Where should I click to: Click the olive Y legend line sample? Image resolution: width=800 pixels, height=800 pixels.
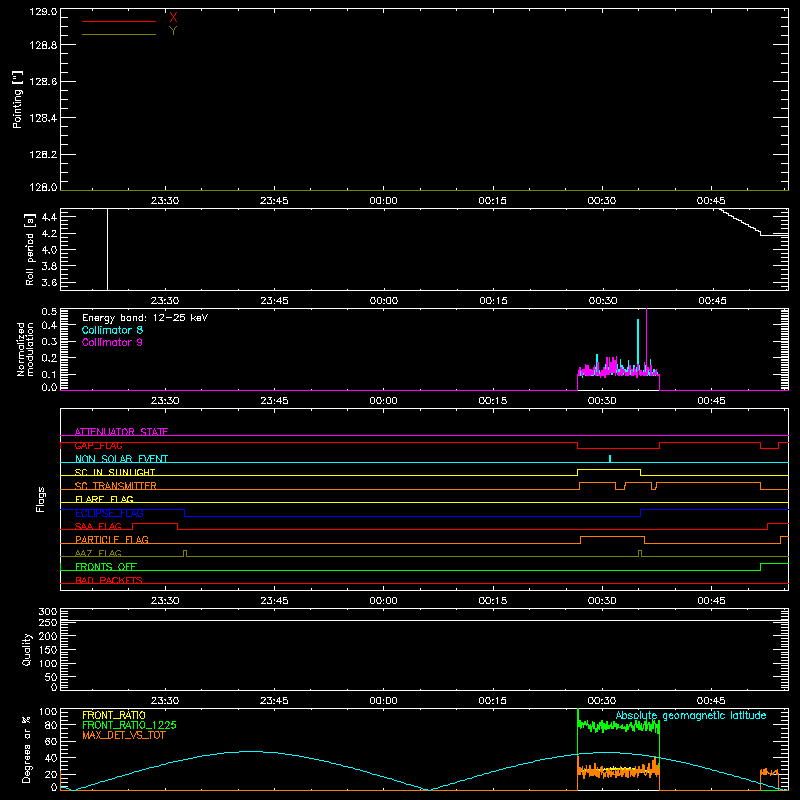tap(119, 34)
